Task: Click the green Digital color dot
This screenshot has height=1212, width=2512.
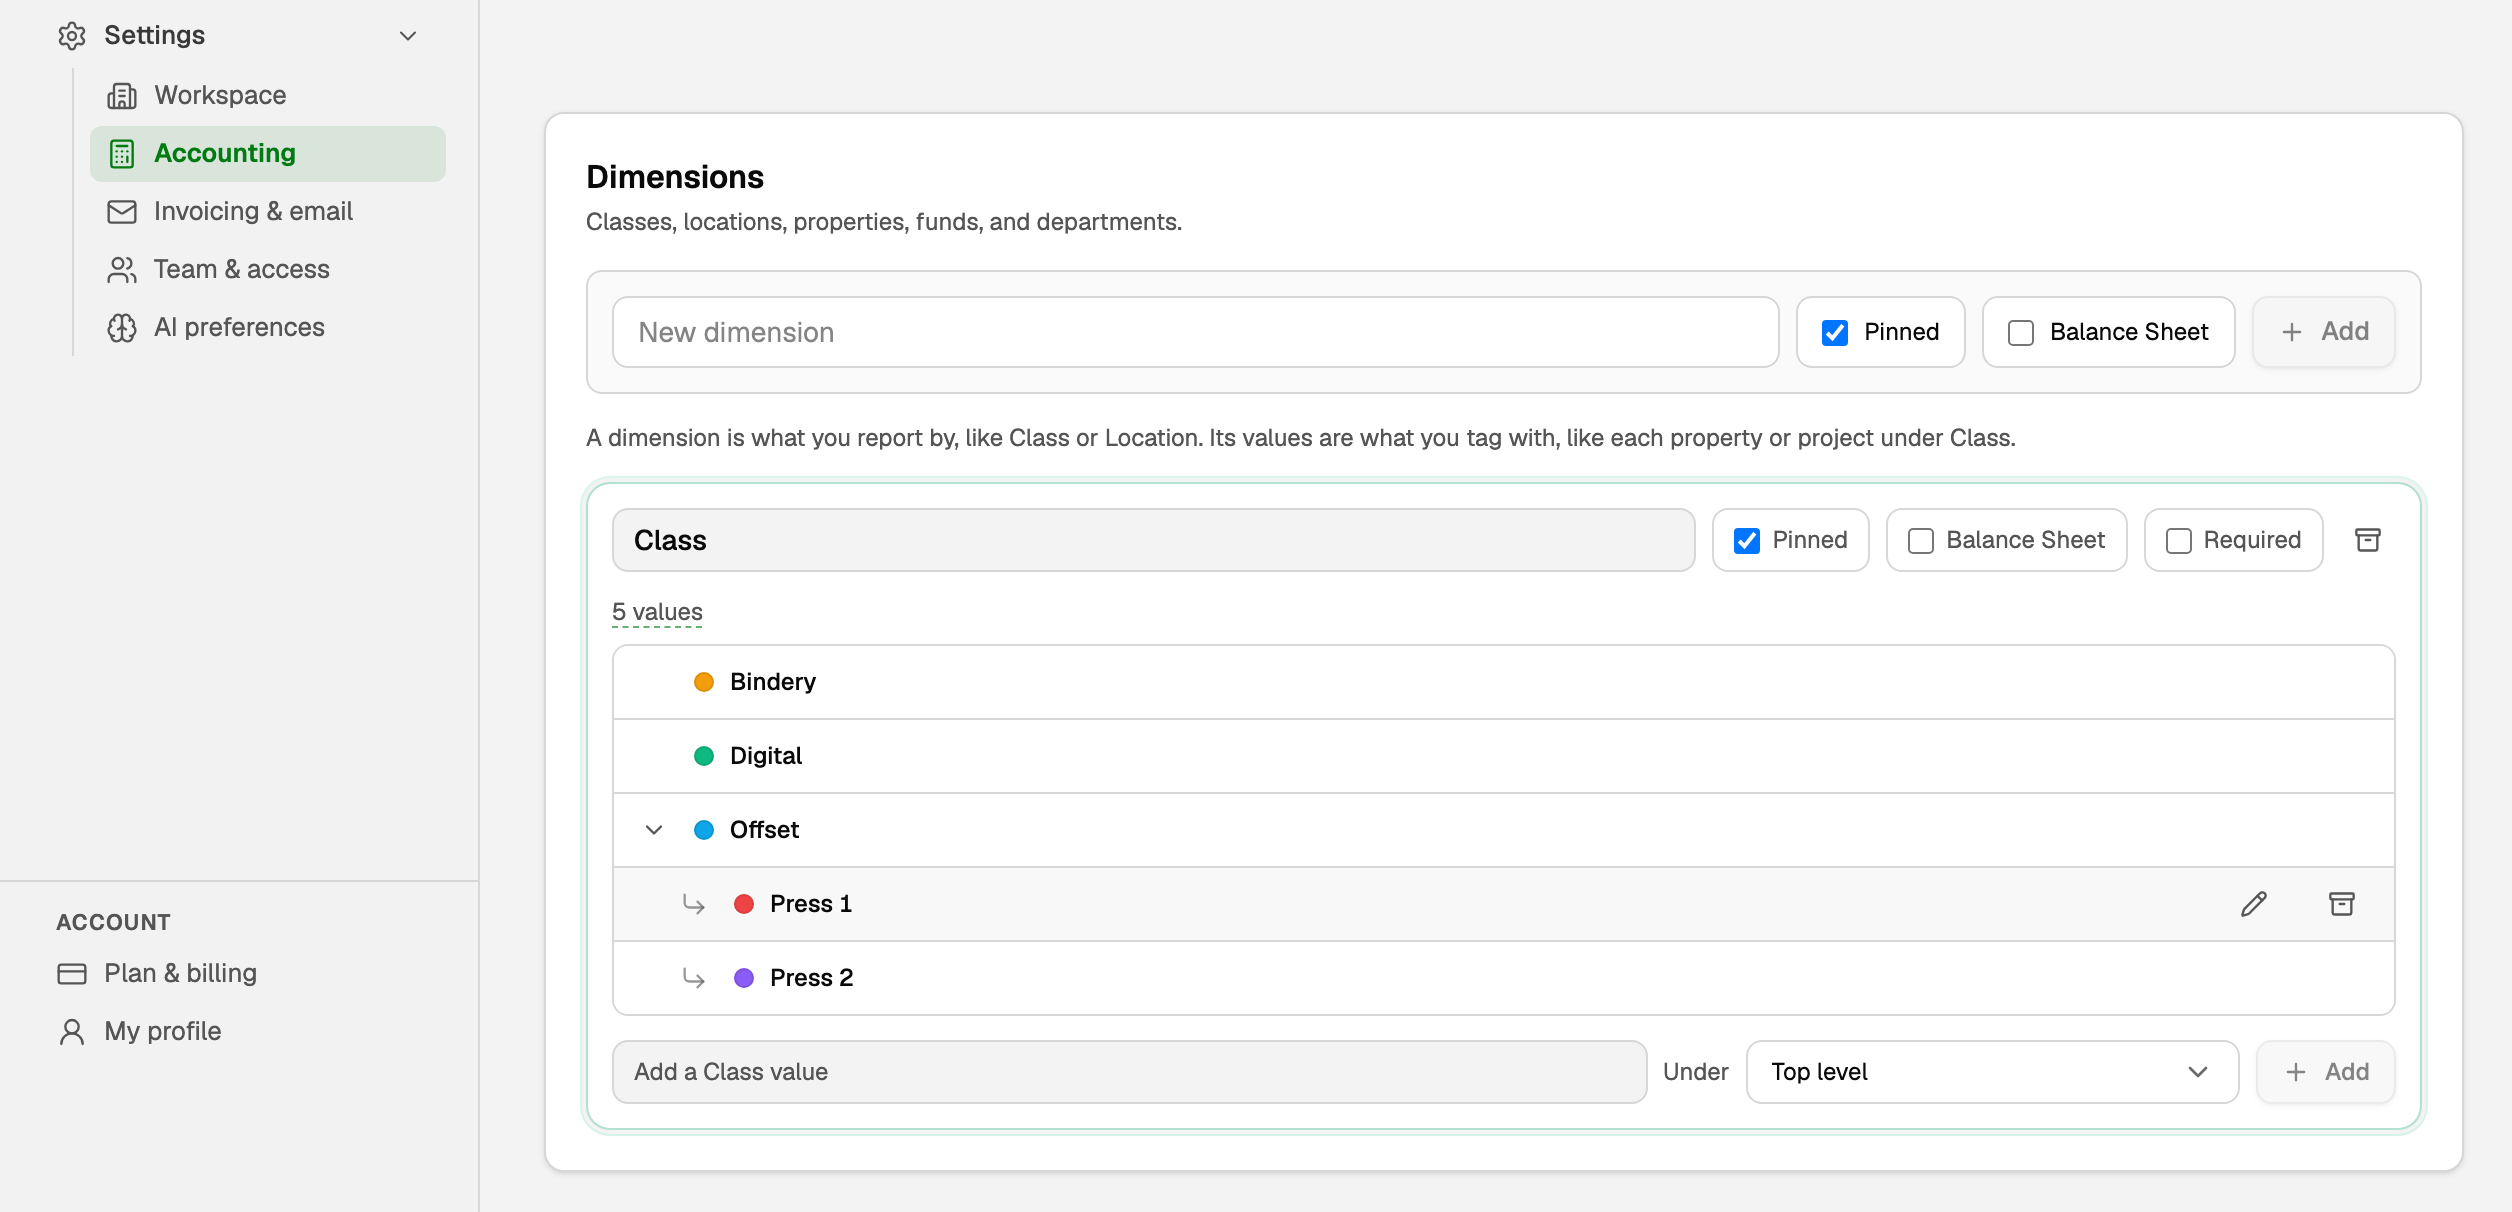Action: (x=704, y=756)
